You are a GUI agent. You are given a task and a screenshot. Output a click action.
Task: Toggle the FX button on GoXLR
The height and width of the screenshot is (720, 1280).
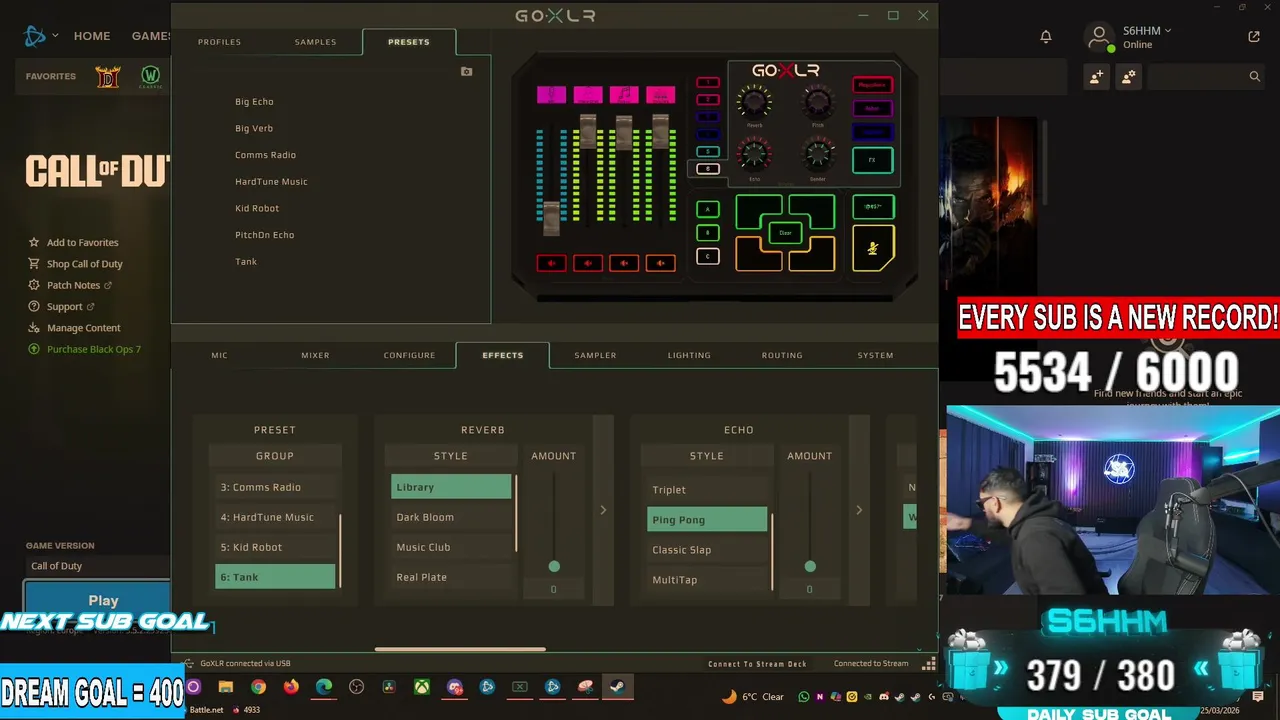point(873,160)
